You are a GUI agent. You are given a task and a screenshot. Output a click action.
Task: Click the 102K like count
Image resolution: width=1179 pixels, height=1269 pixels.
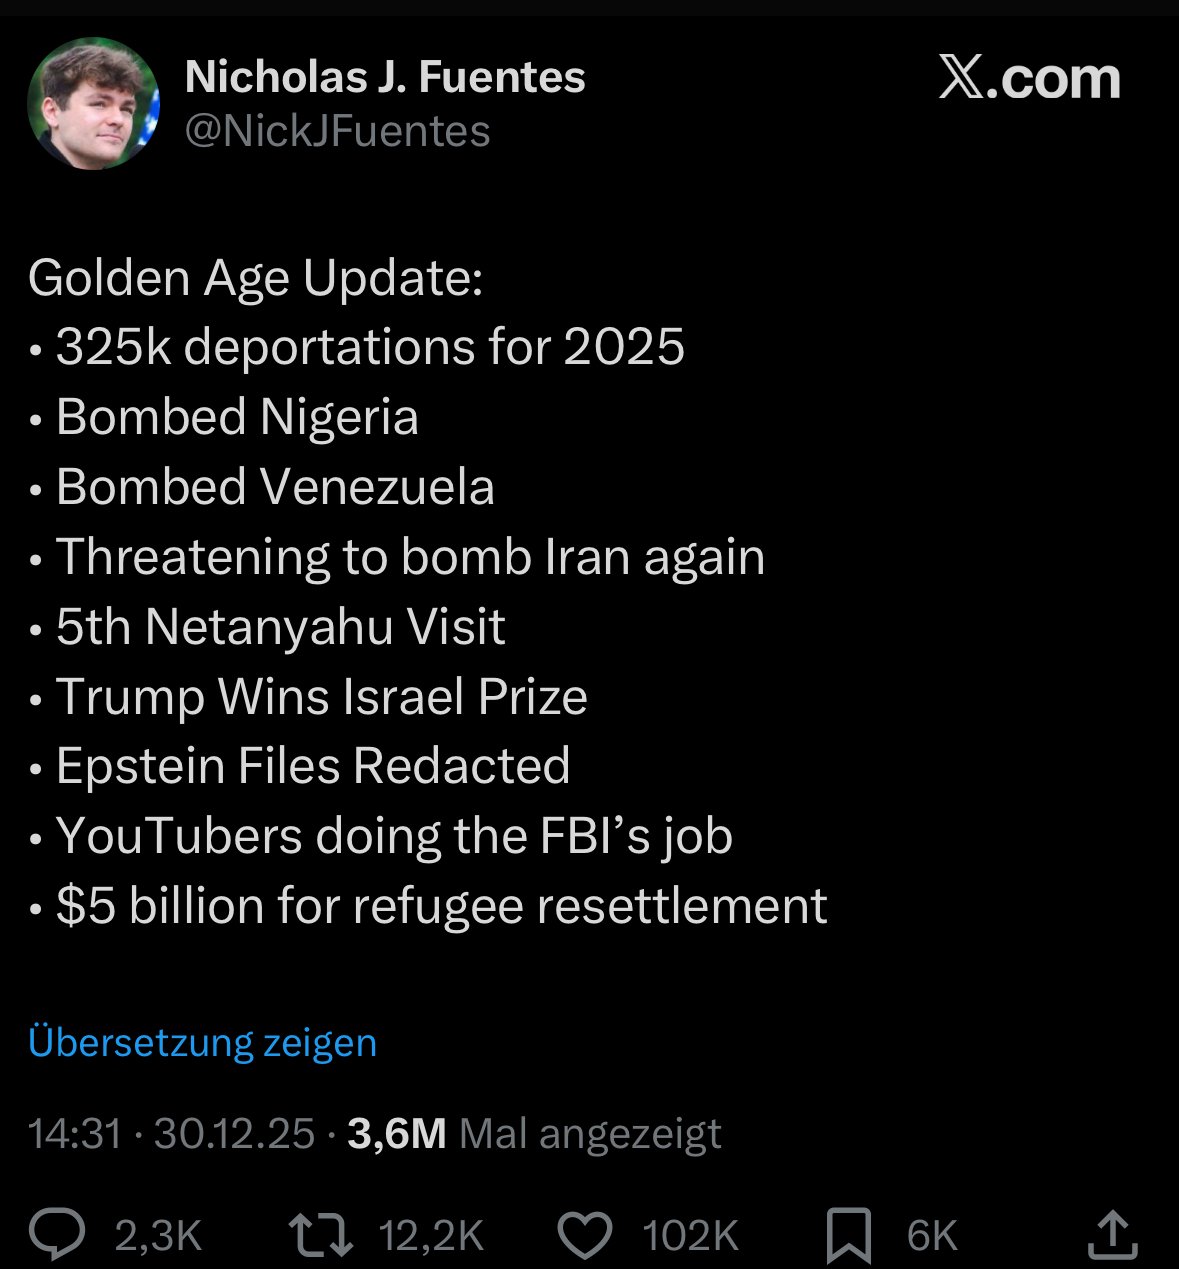[x=690, y=1236]
